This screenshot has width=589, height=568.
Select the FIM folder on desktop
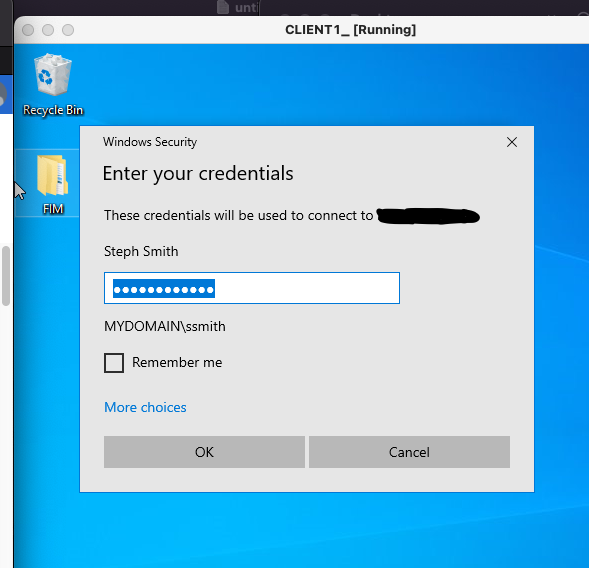[x=52, y=183]
